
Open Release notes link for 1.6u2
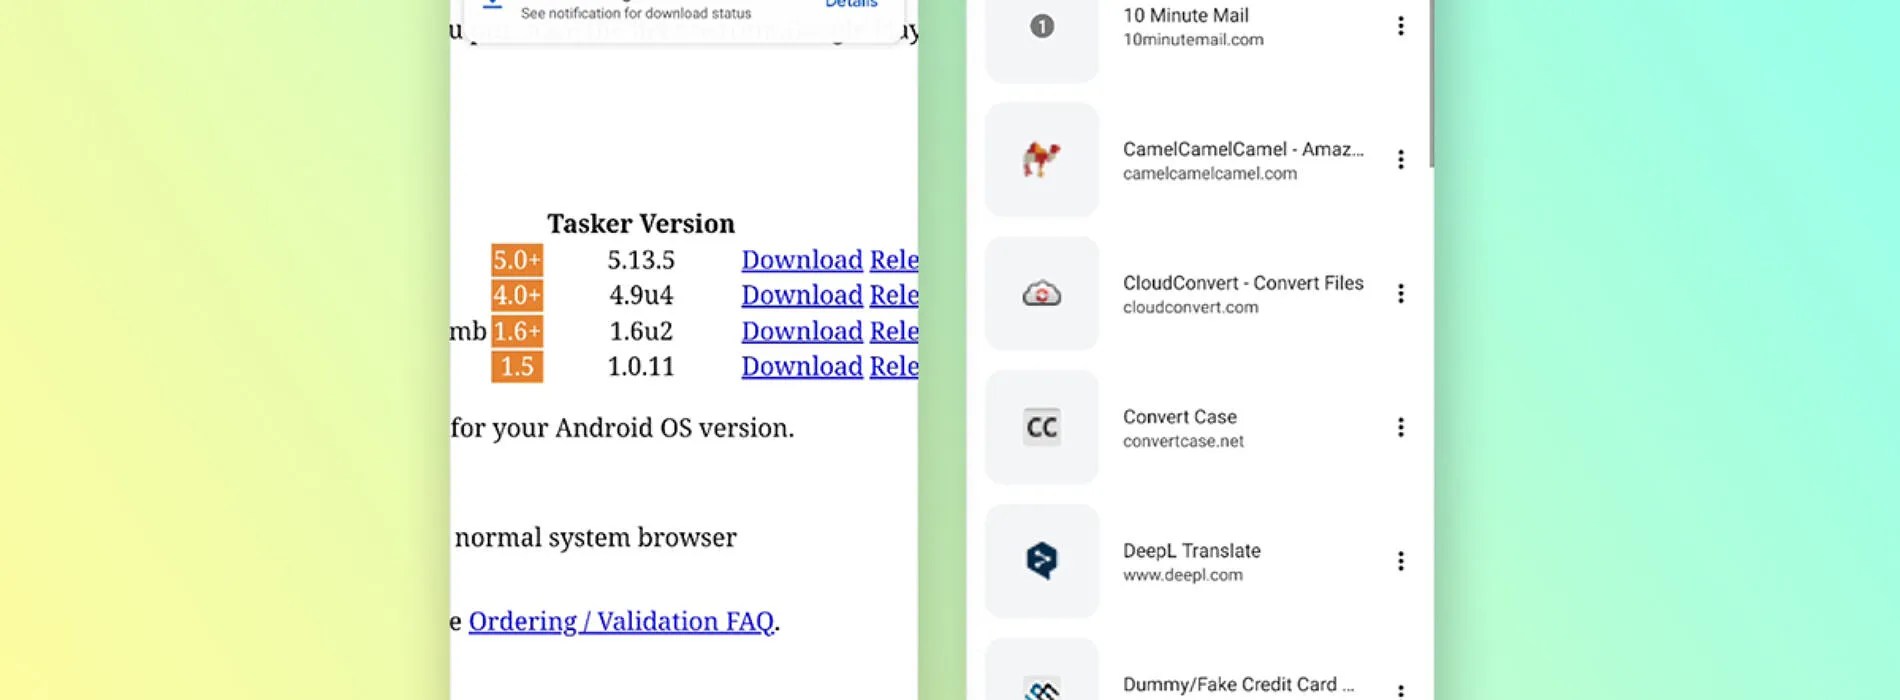pyautogui.click(x=894, y=331)
